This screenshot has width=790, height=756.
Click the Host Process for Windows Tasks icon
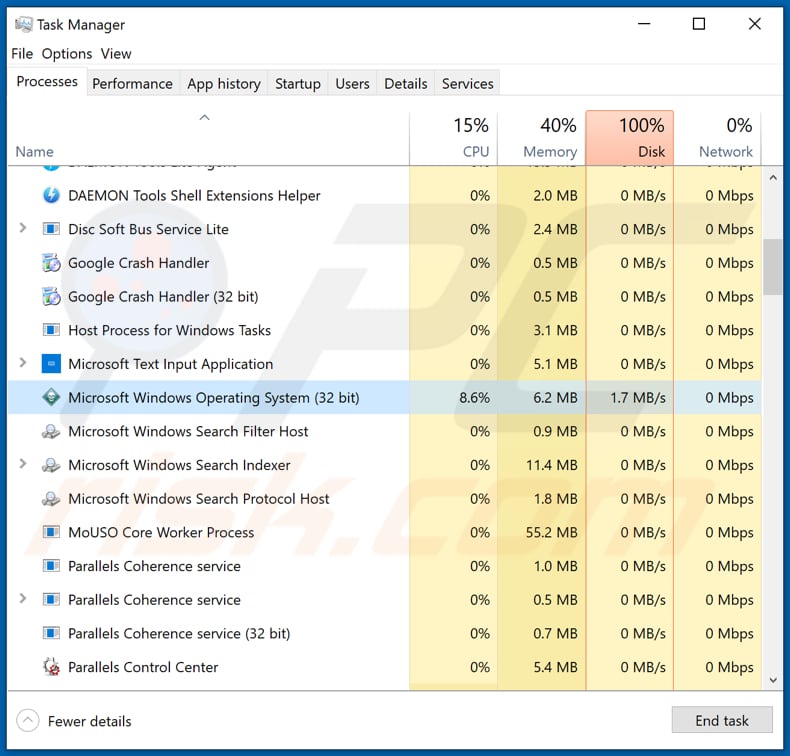(51, 330)
